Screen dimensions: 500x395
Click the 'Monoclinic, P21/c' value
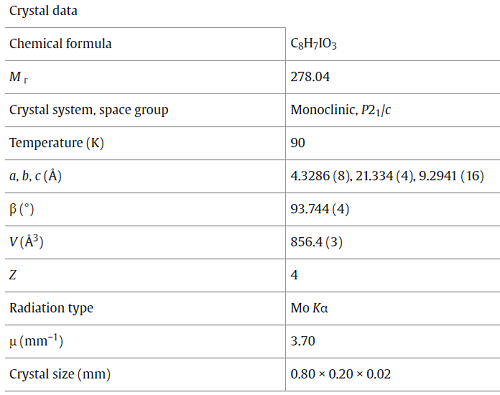(341, 110)
